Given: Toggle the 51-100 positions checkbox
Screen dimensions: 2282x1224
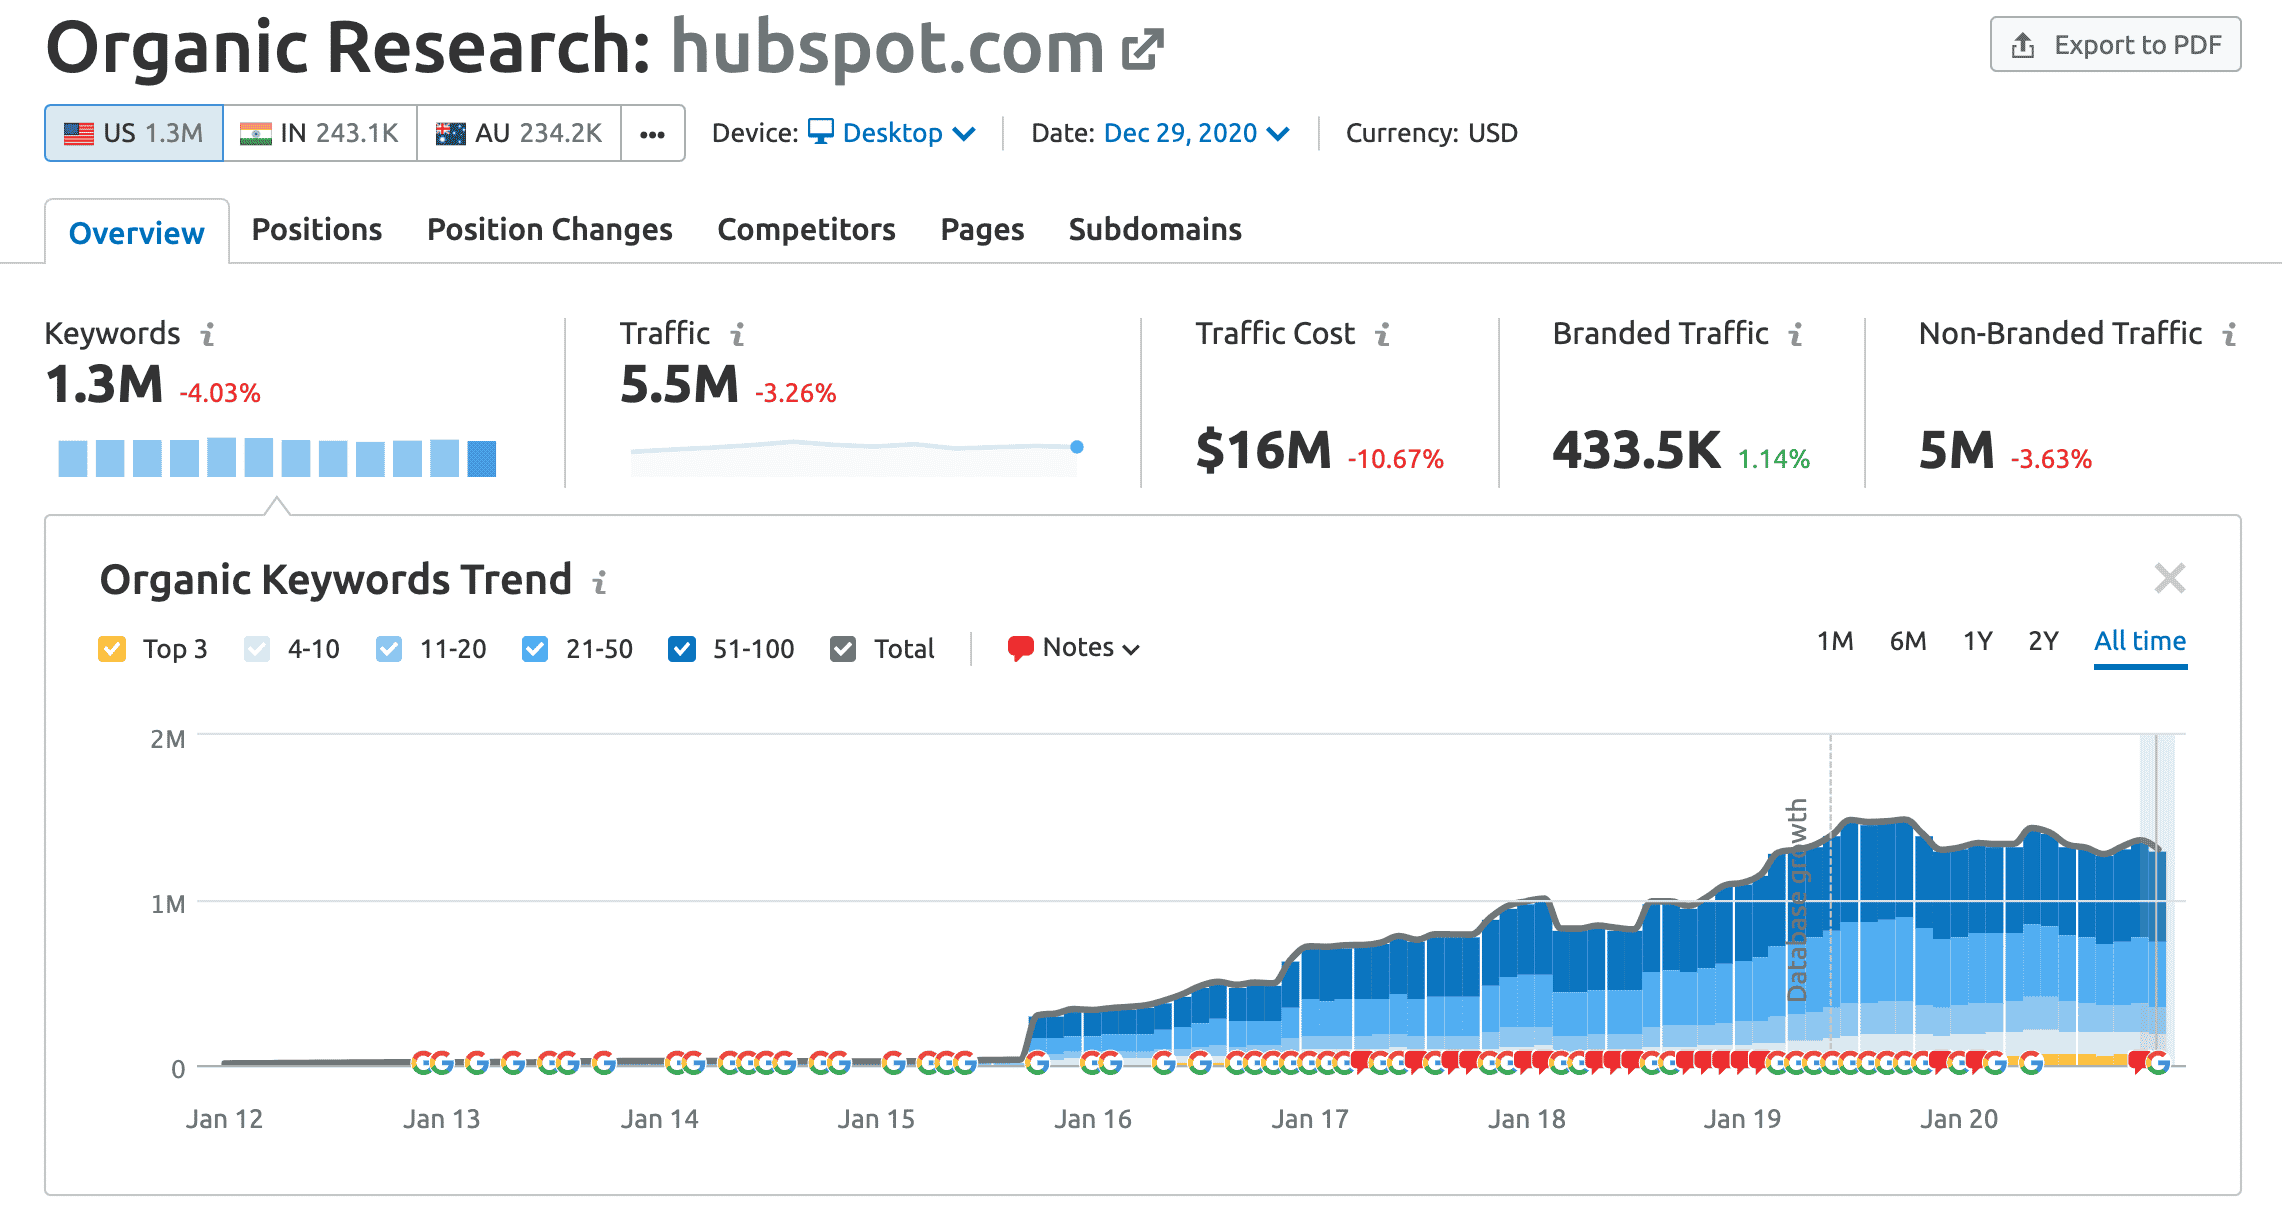Looking at the screenshot, I should 682,649.
